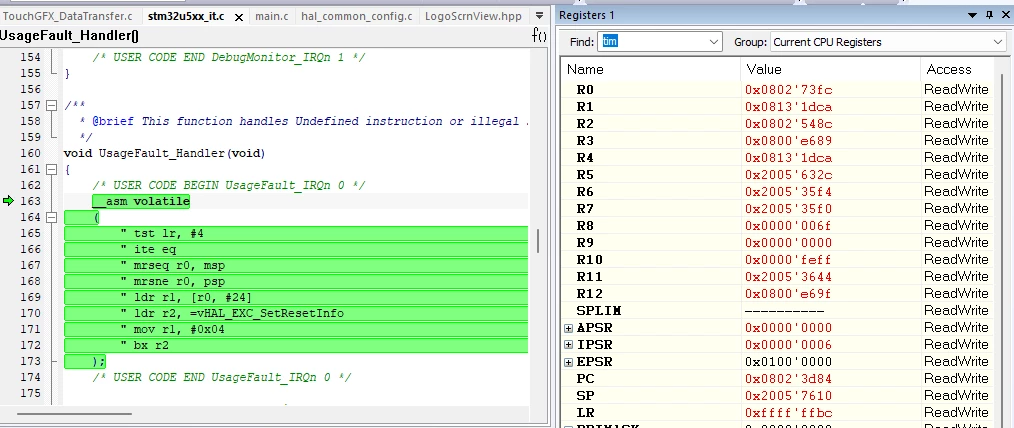Select the SPLIM register name
The width and height of the screenshot is (1014, 428).
pyautogui.click(x=599, y=311)
